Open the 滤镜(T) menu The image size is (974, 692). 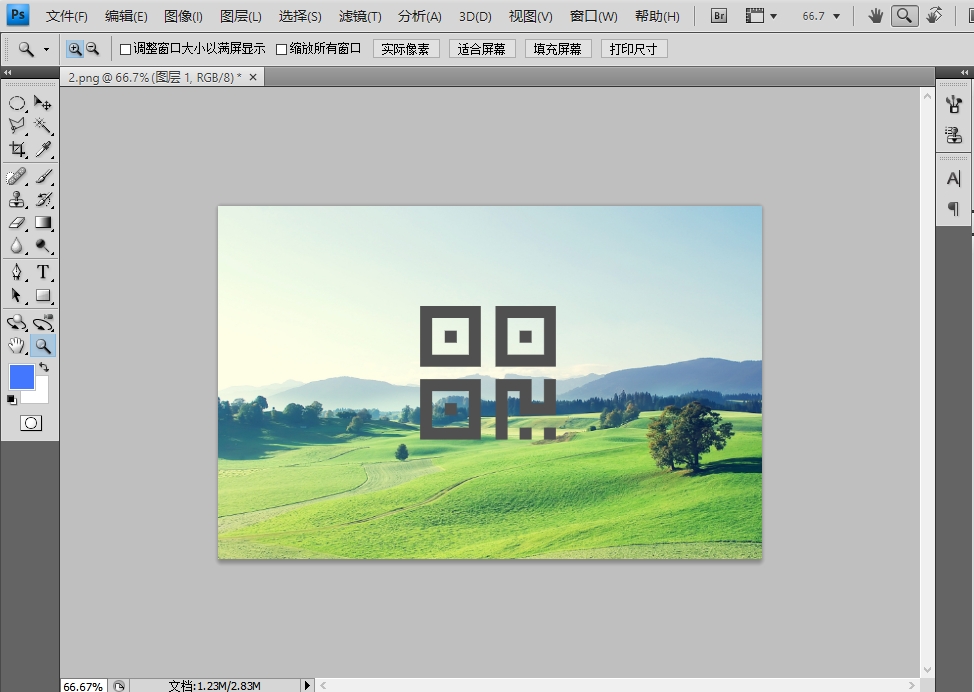coord(360,17)
